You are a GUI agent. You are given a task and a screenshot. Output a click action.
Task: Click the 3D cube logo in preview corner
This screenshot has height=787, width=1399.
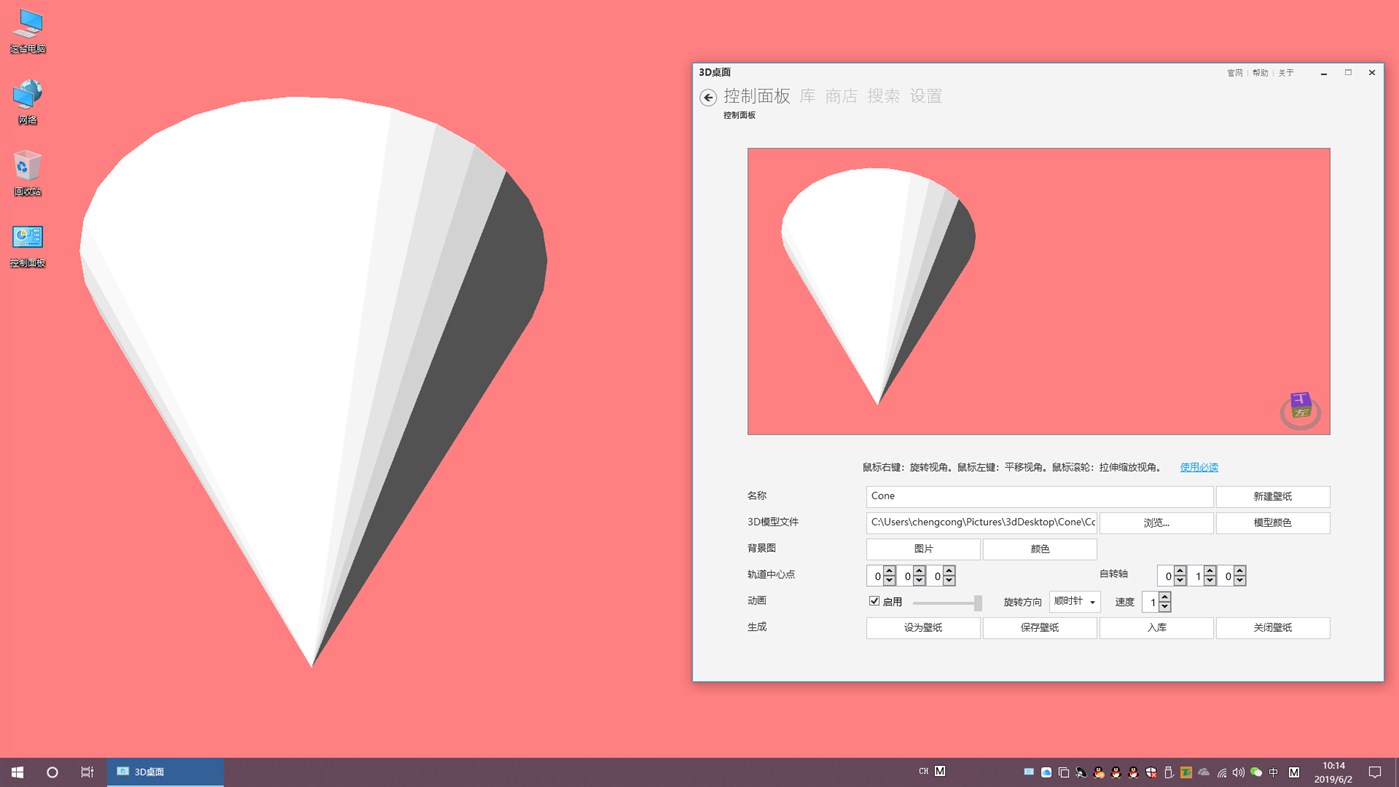[x=1298, y=405]
